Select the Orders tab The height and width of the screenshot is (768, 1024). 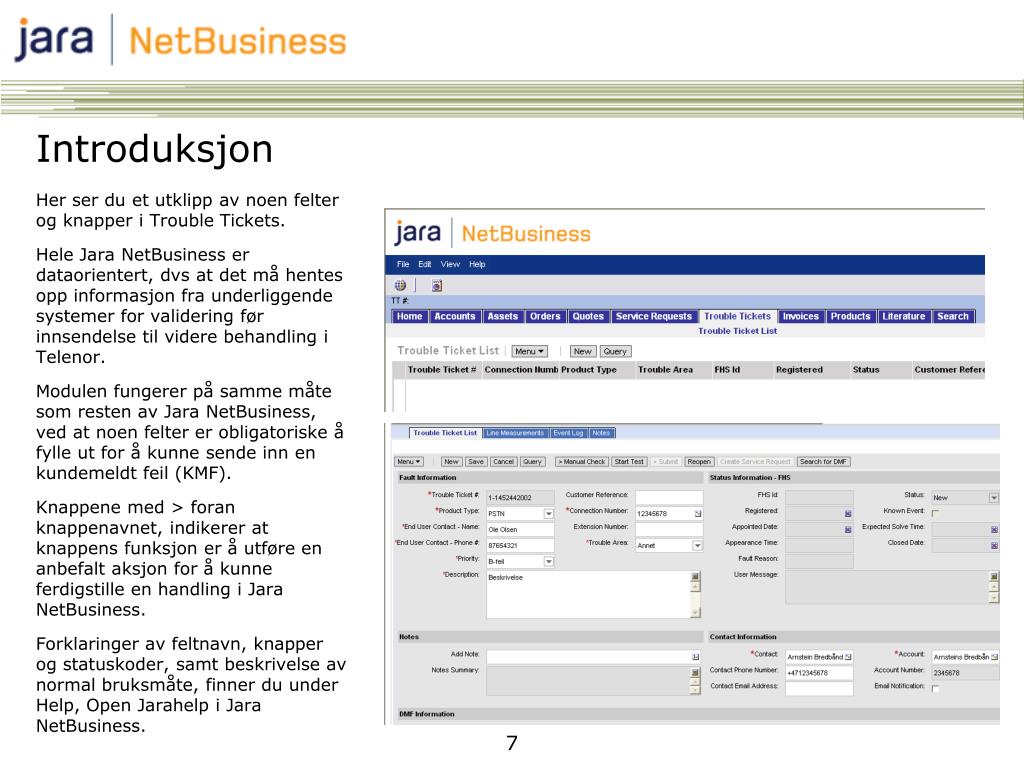[x=545, y=316]
